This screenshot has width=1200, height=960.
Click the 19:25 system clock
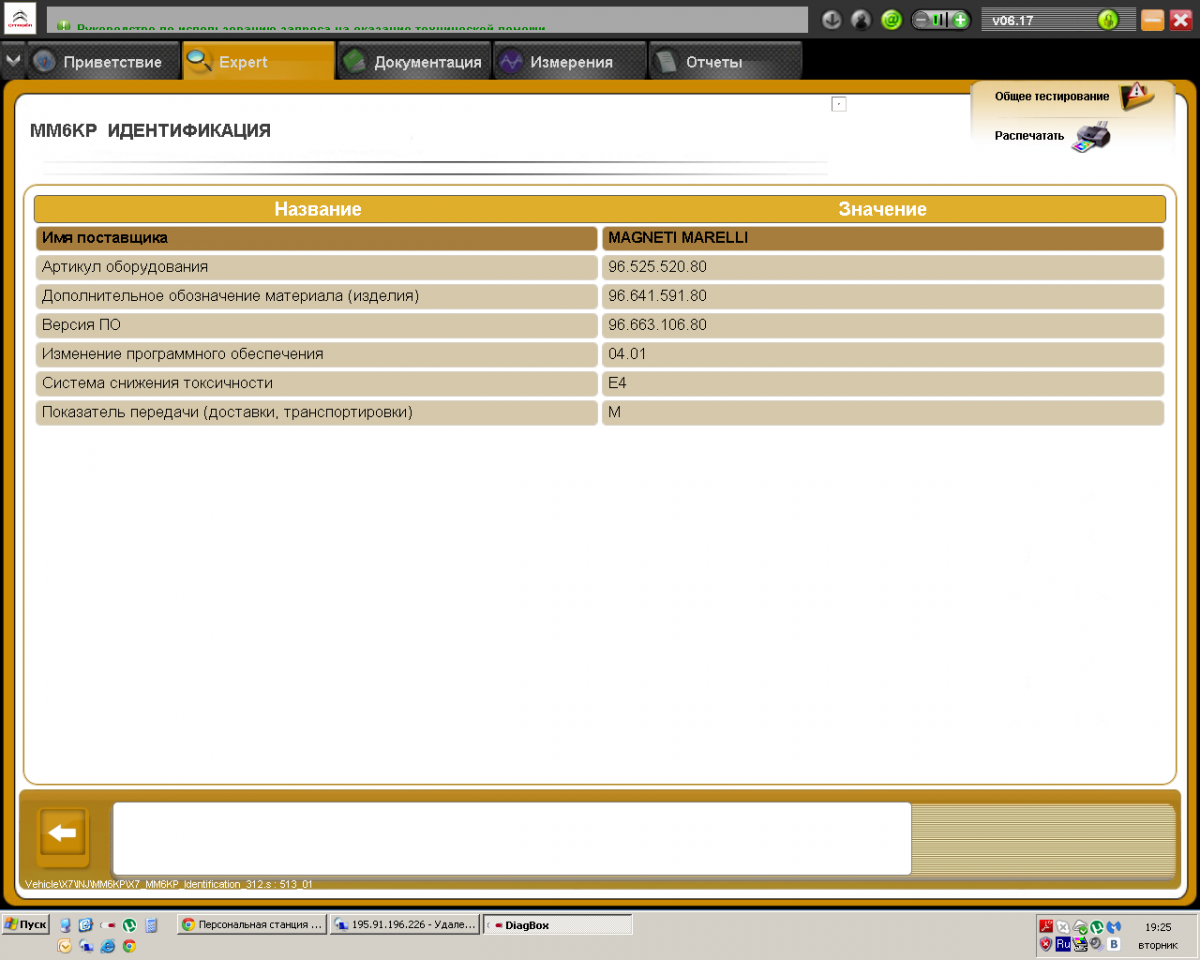tap(1158, 927)
